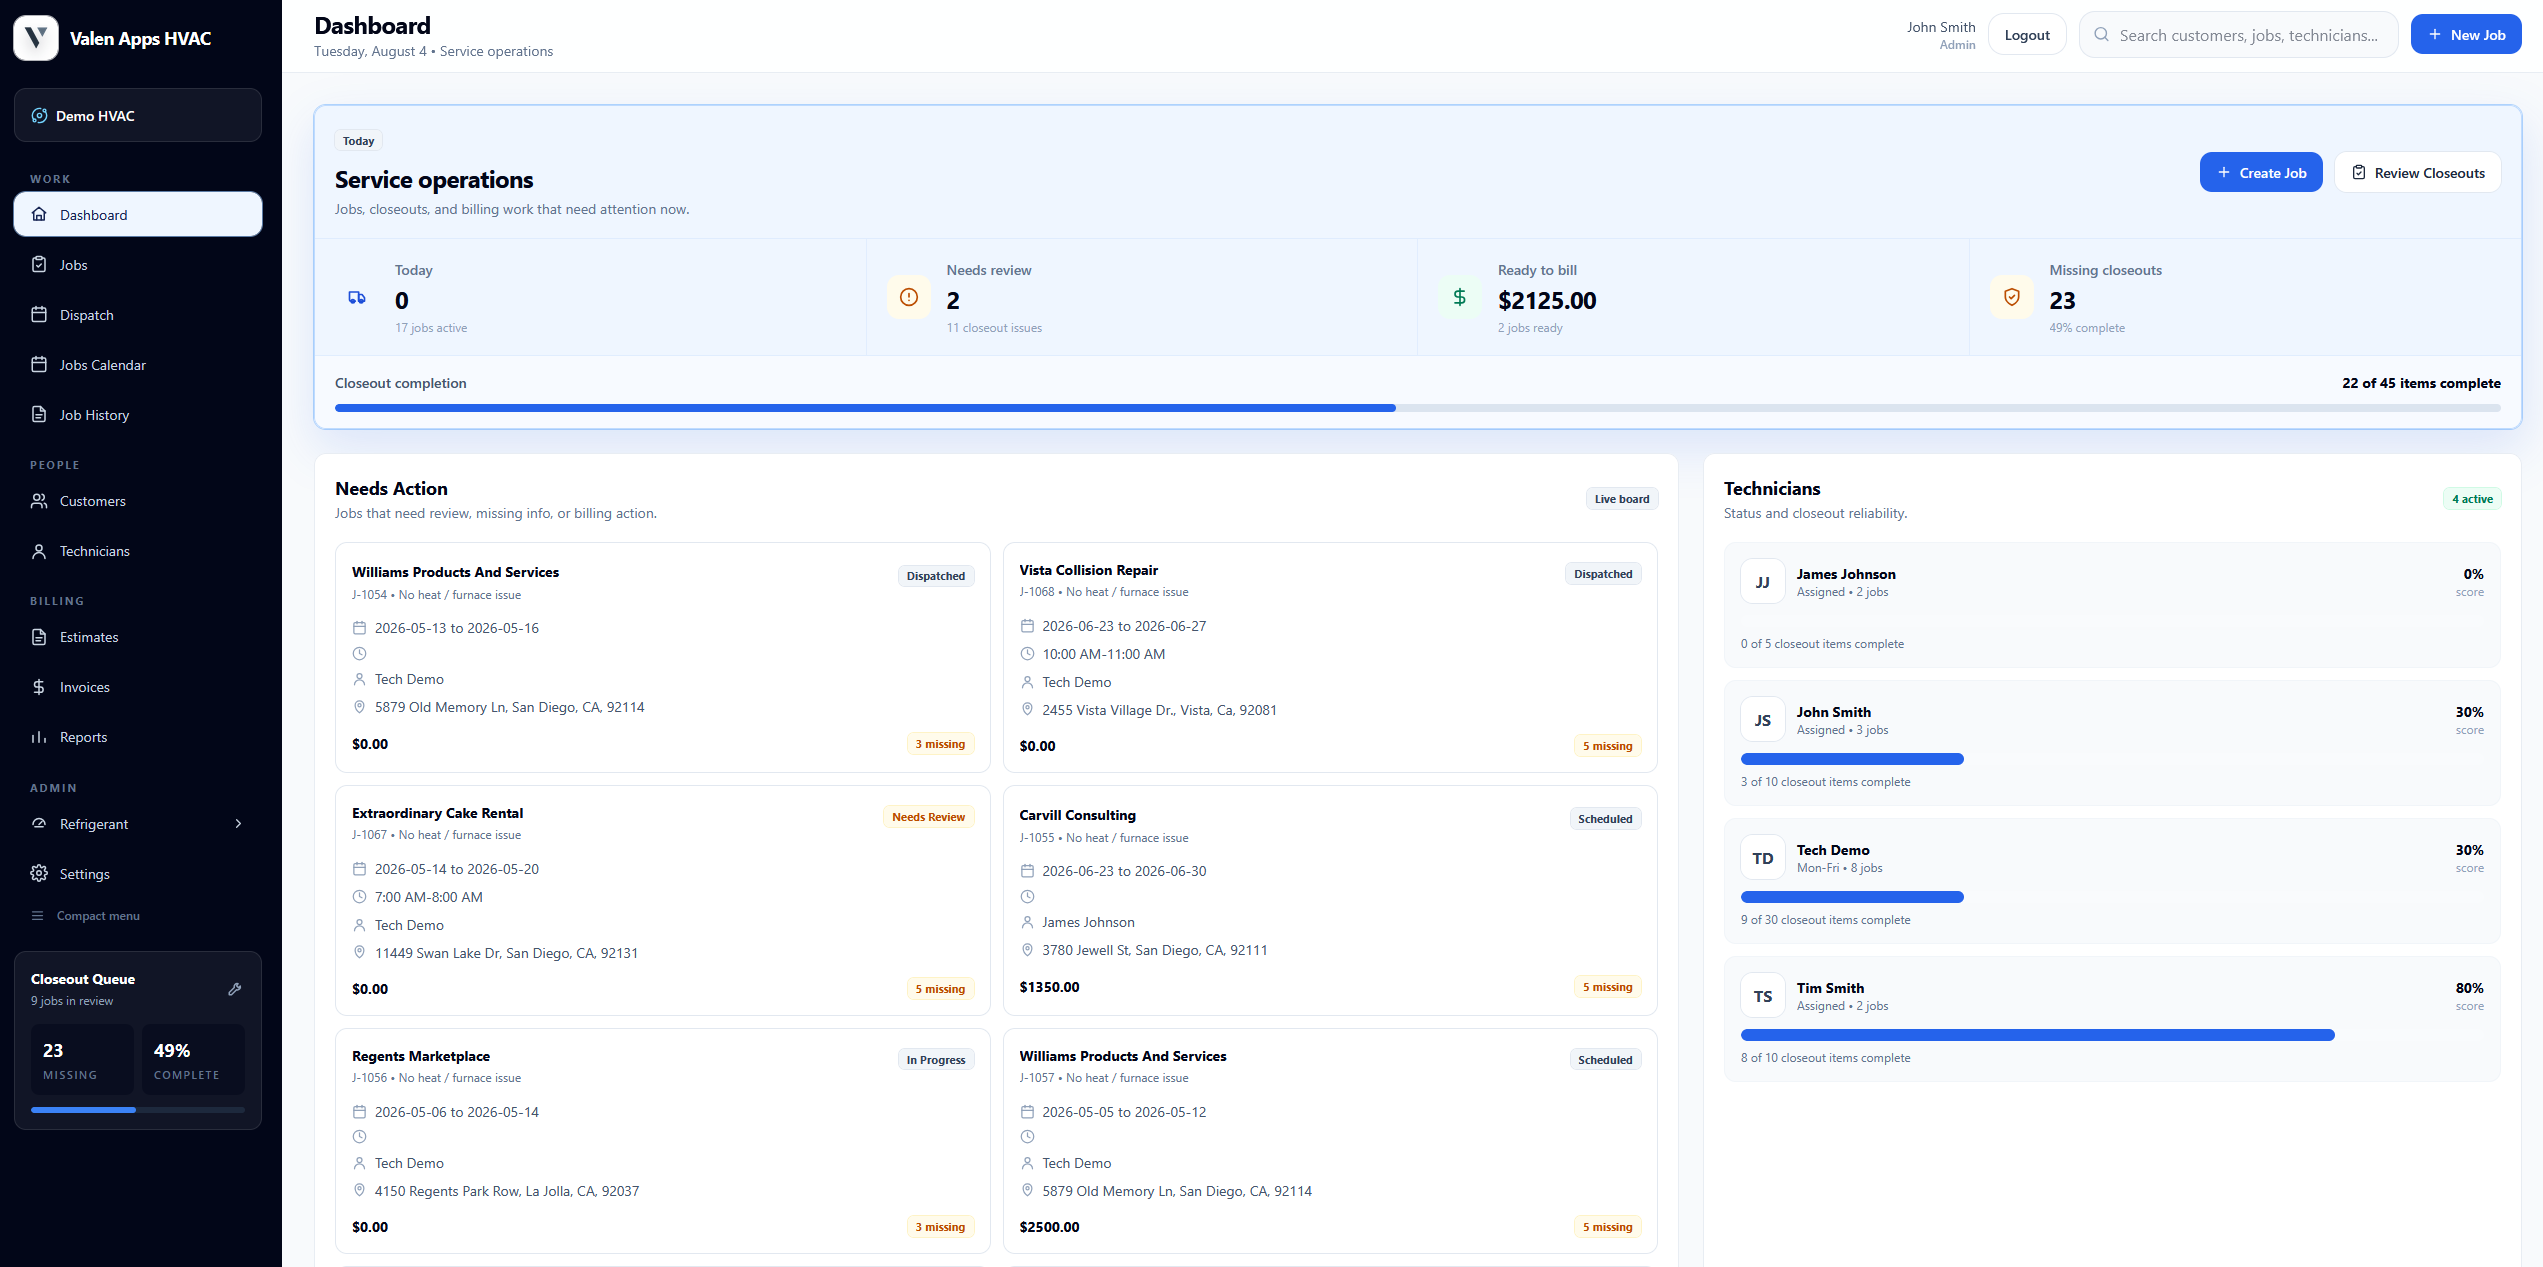Open the Dashboard menu item
2543x1267 pixels.
point(138,214)
